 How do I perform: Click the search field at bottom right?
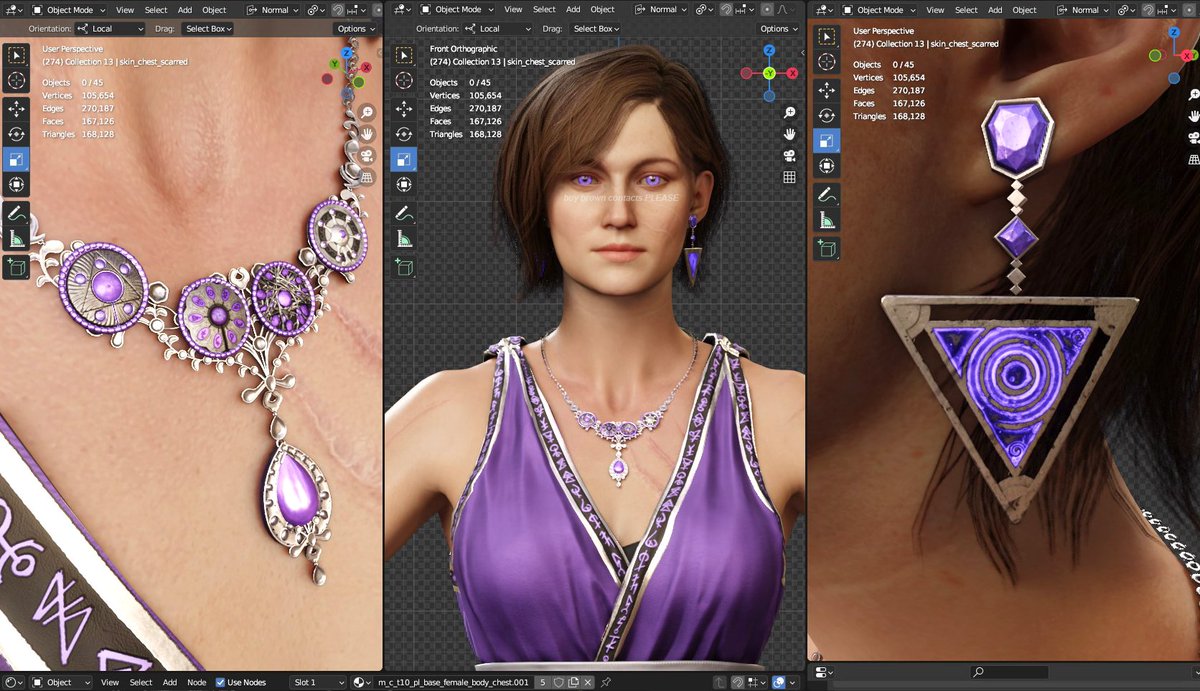pos(1009,672)
